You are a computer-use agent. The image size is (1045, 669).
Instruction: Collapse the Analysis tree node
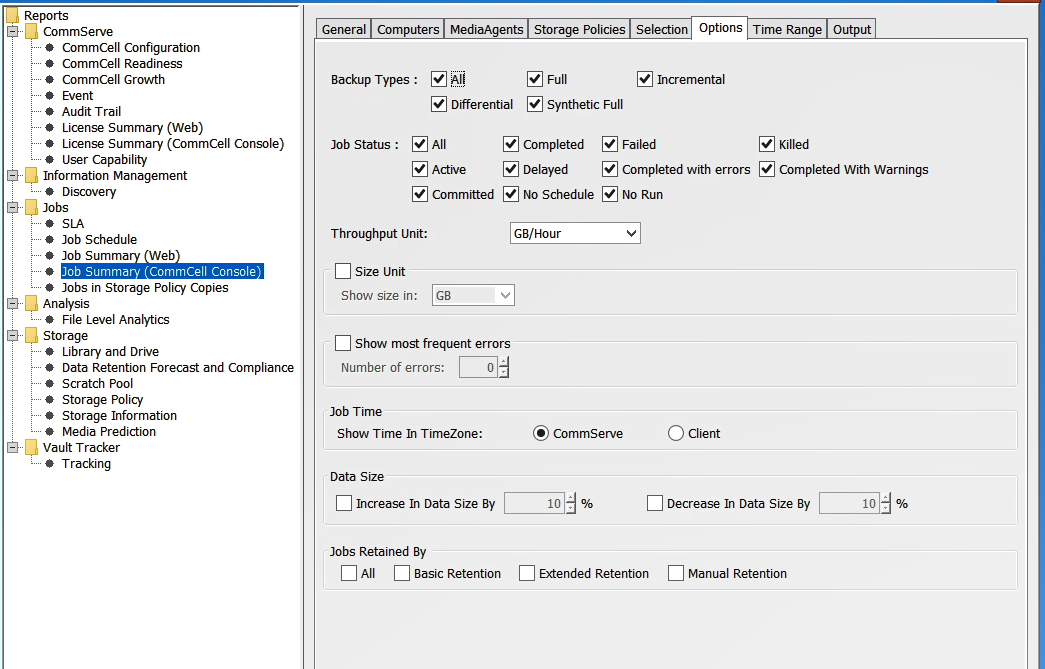tap(12, 303)
